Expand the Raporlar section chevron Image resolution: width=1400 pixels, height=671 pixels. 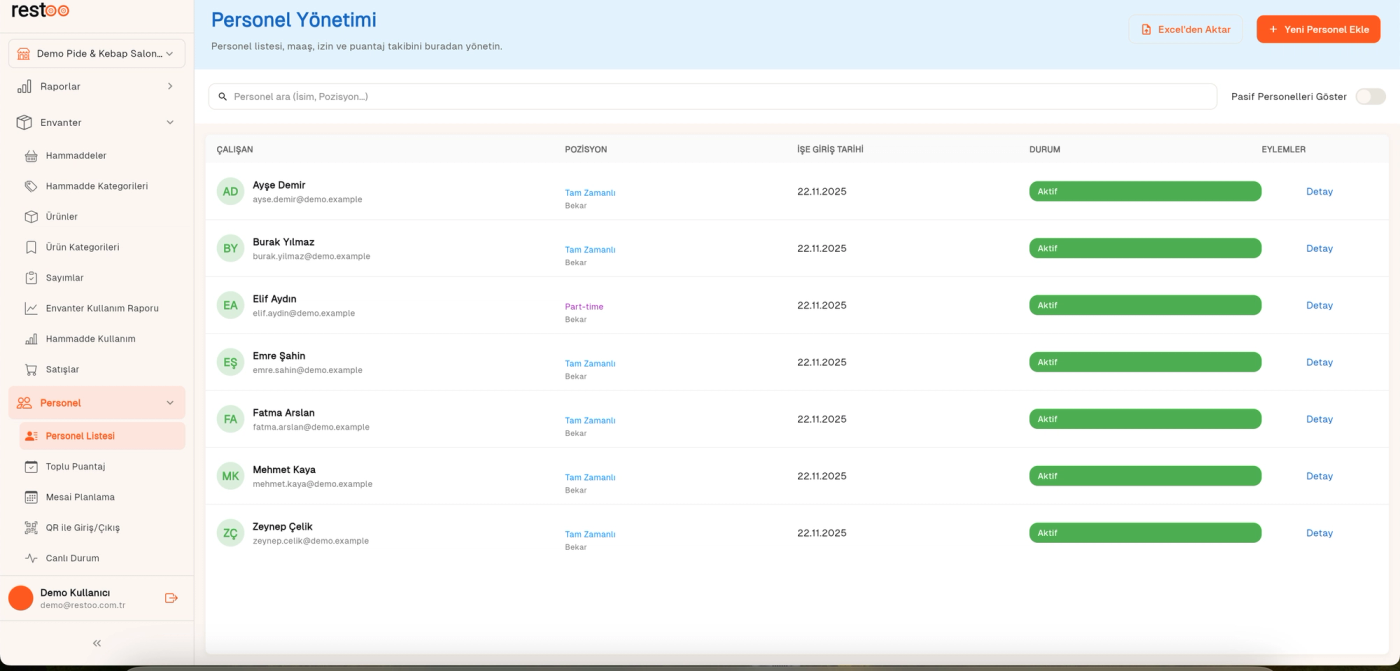tap(170, 87)
